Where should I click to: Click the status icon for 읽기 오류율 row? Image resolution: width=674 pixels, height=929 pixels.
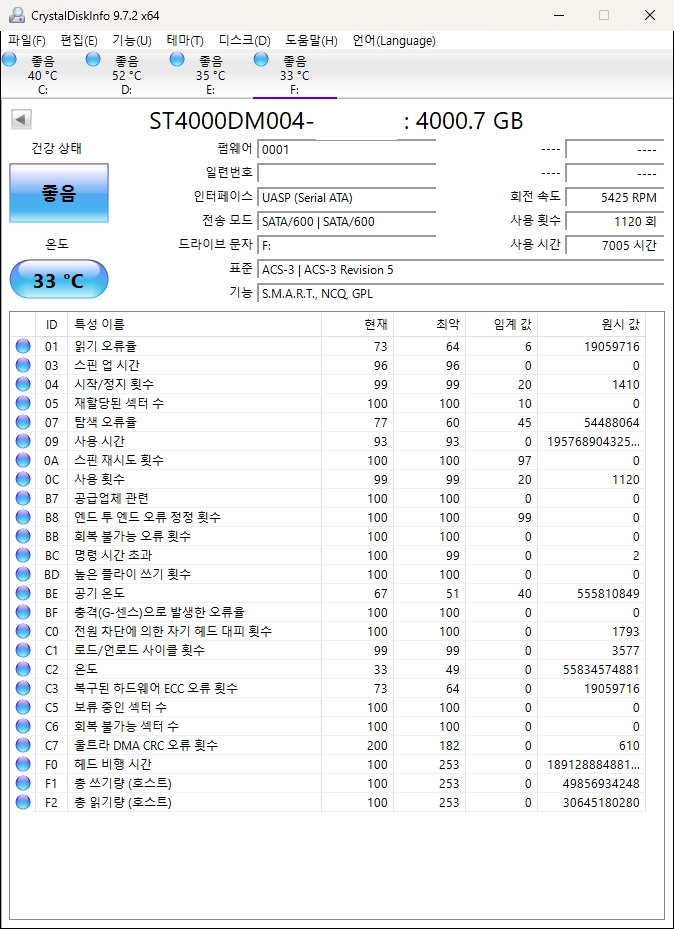point(23,346)
